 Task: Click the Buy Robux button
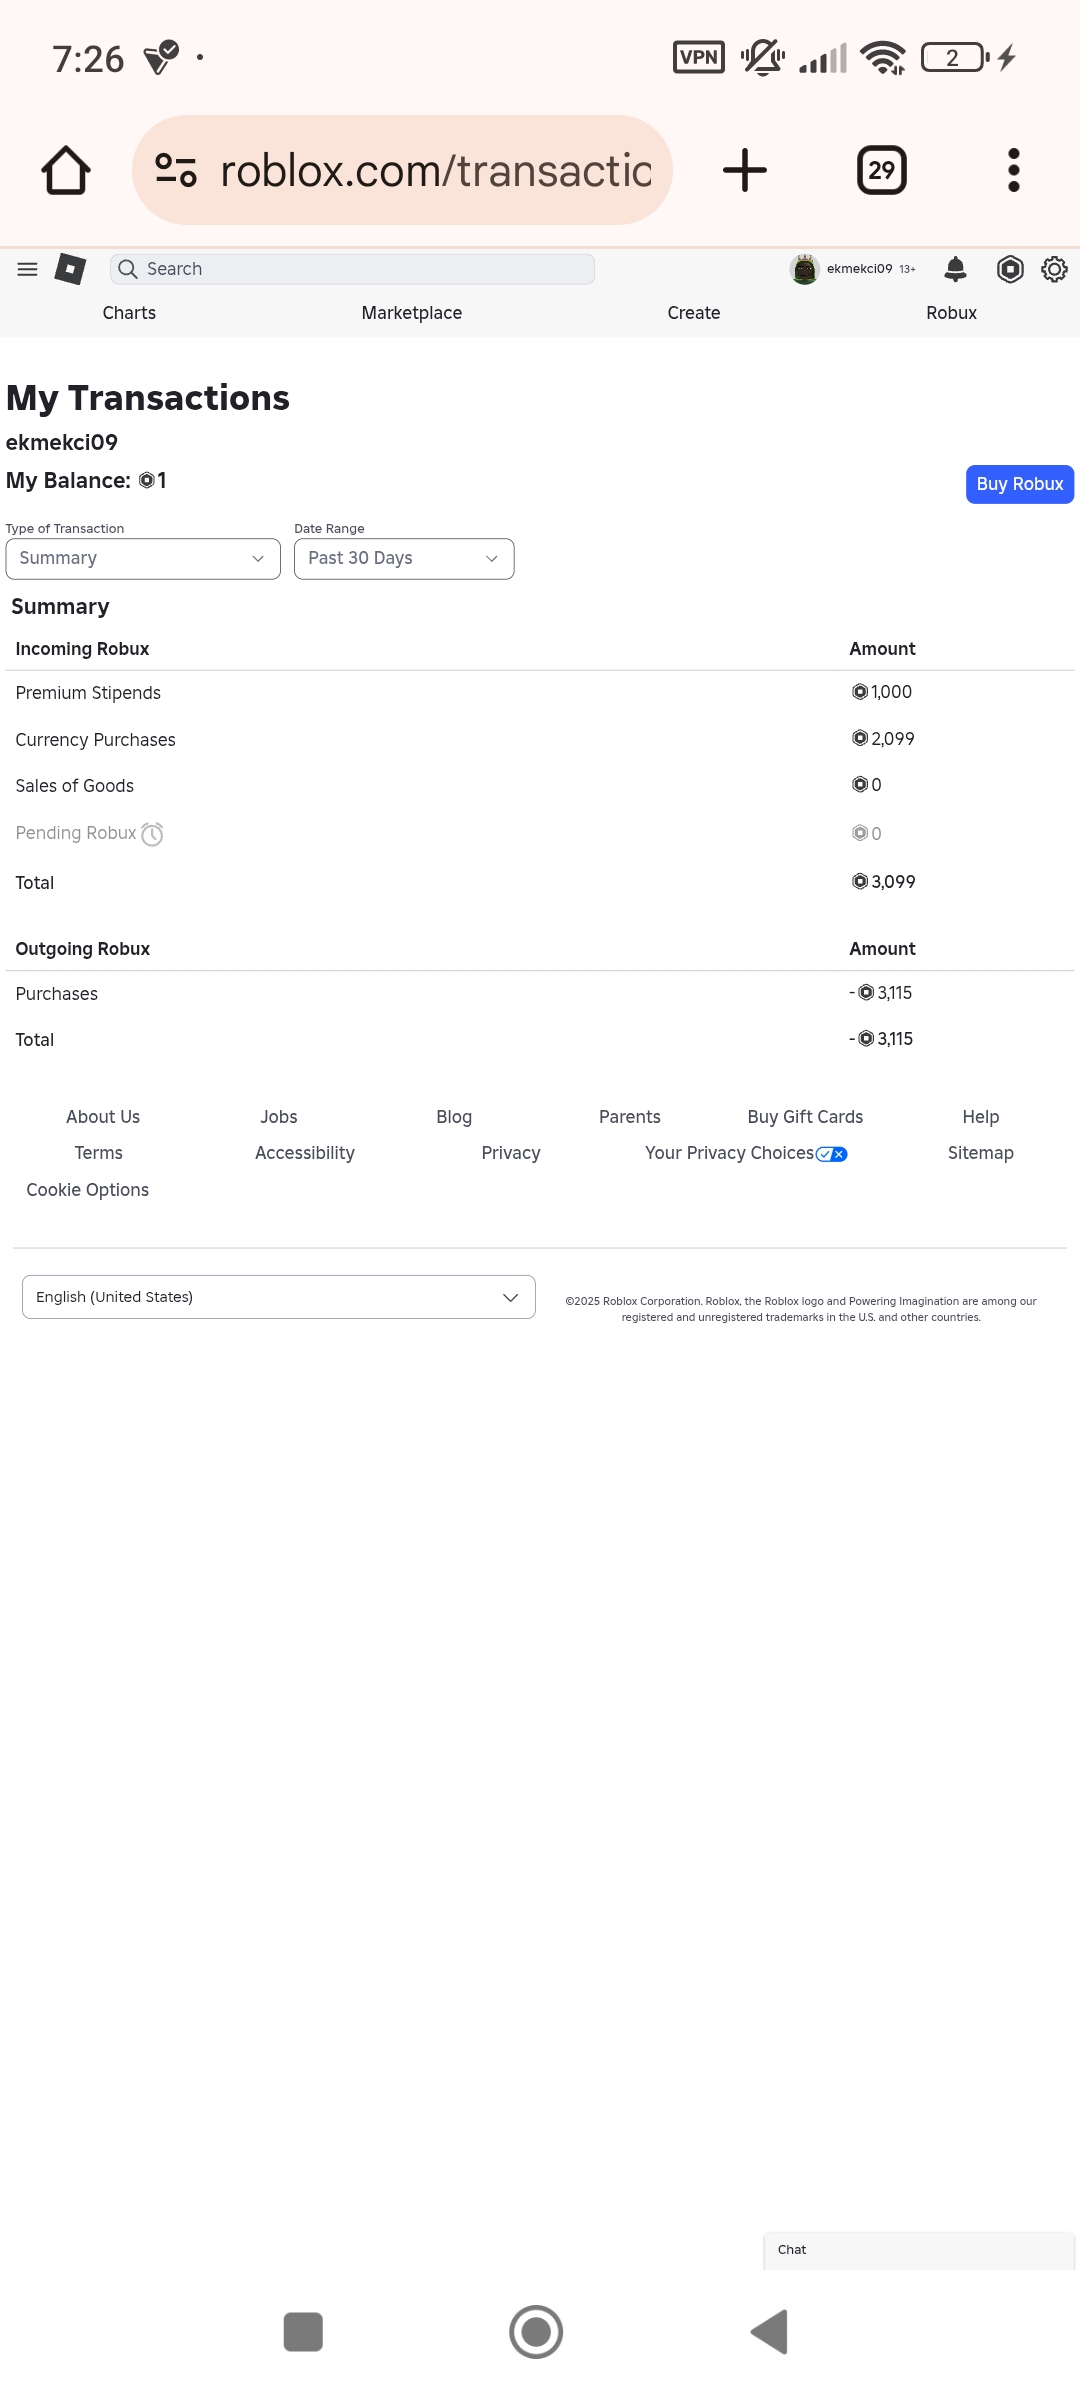tap(1020, 484)
